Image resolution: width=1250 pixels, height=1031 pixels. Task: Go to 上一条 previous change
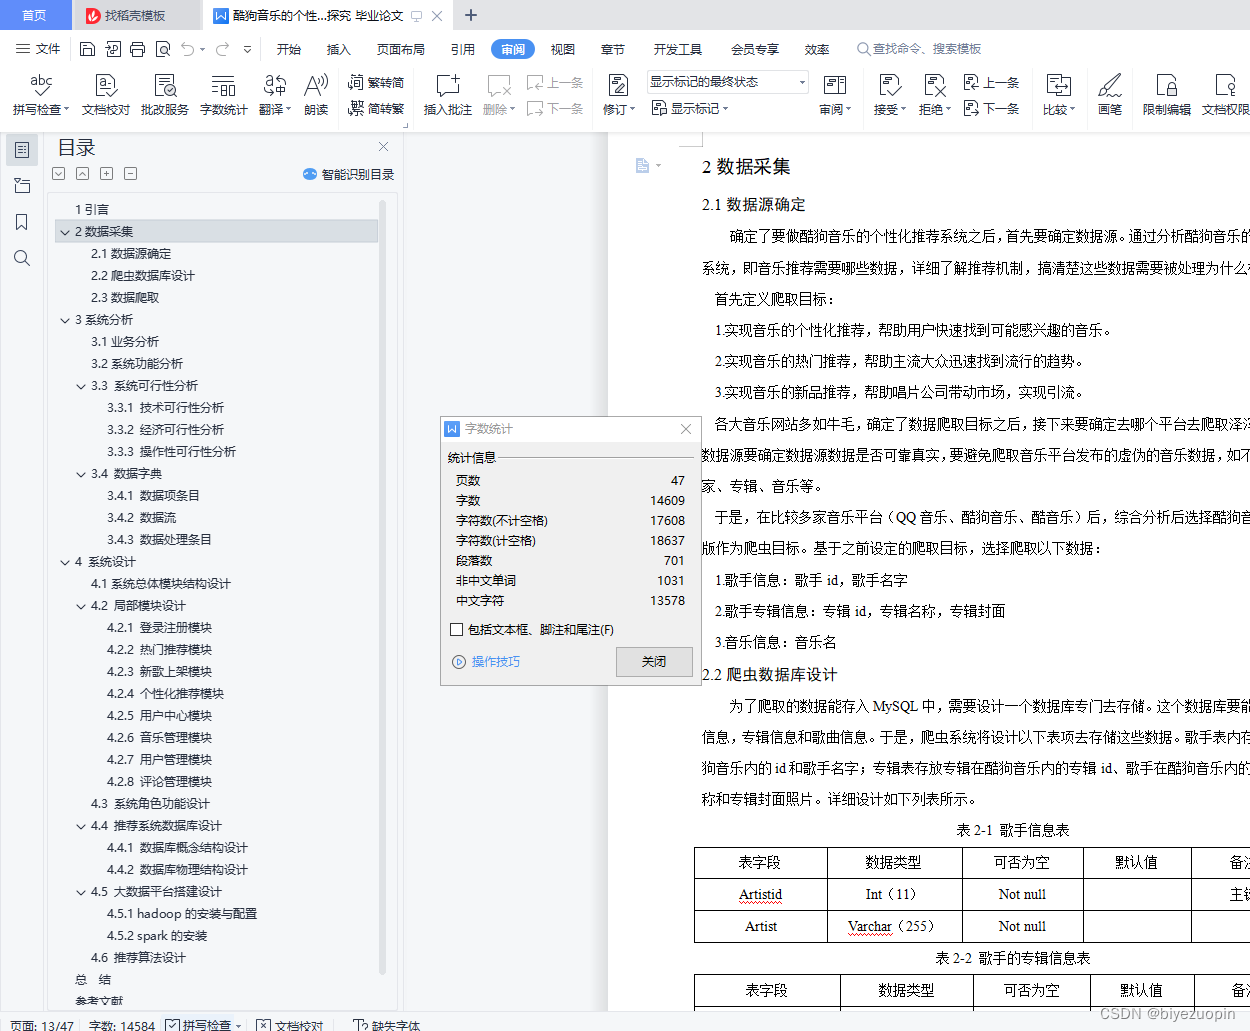(991, 83)
